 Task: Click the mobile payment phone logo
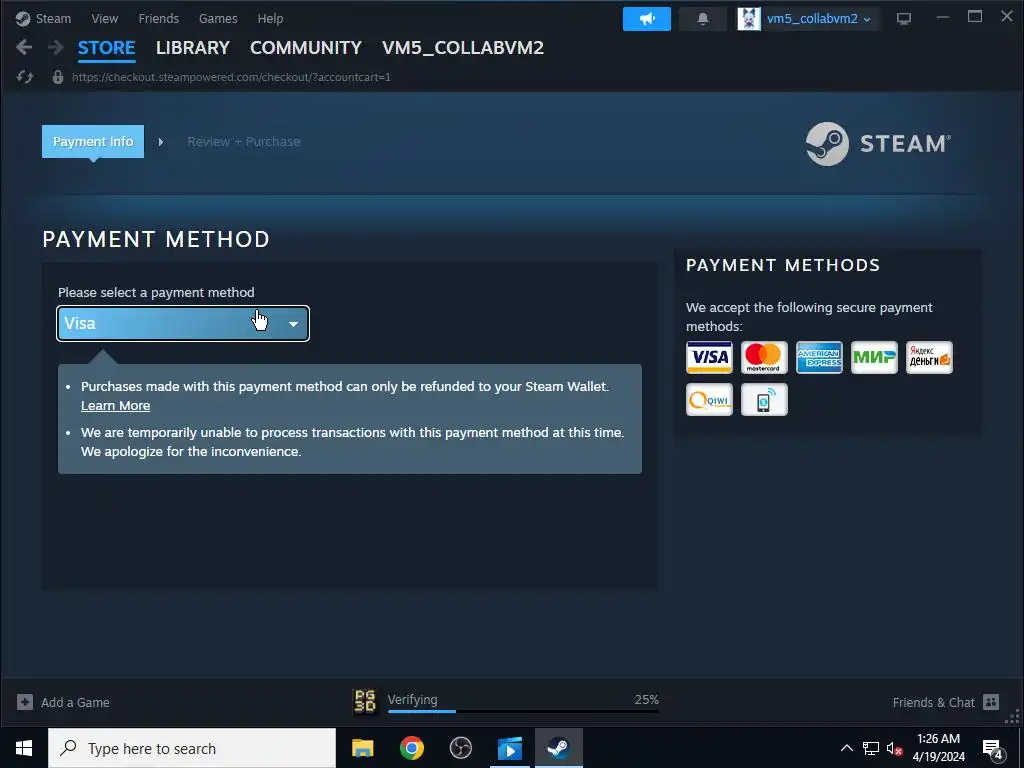pyautogui.click(x=764, y=400)
